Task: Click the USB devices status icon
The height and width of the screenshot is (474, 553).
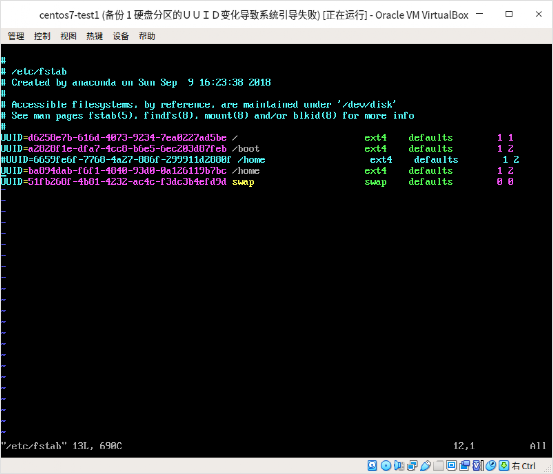Action: tap(425, 466)
